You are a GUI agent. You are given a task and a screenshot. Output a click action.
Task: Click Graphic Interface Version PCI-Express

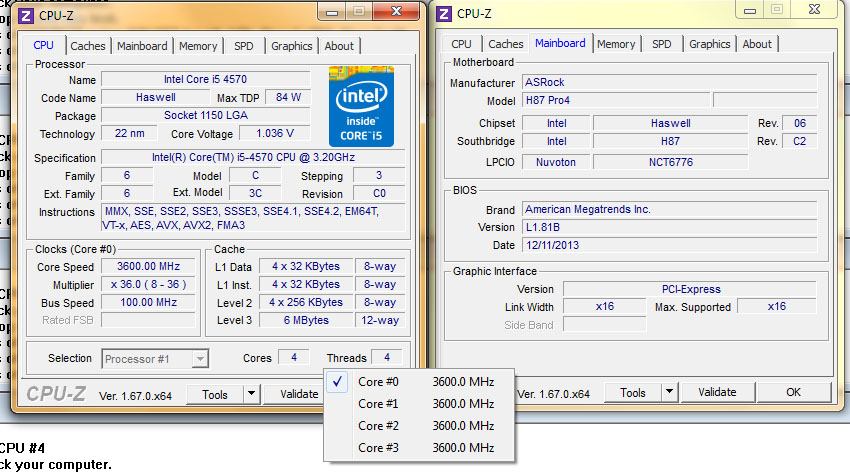[690, 289]
